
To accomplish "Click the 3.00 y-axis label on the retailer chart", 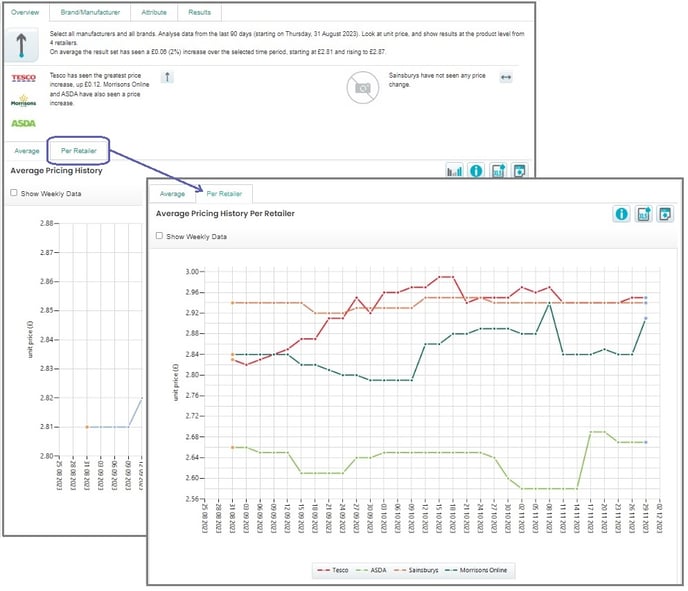I will (192, 272).
